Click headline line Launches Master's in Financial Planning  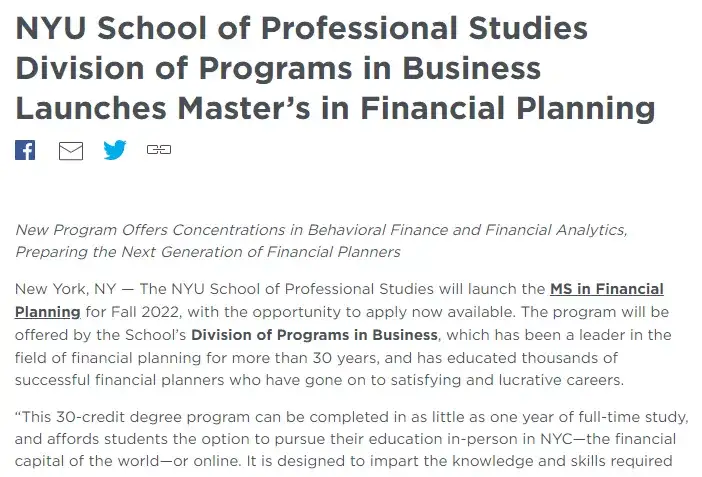(335, 109)
